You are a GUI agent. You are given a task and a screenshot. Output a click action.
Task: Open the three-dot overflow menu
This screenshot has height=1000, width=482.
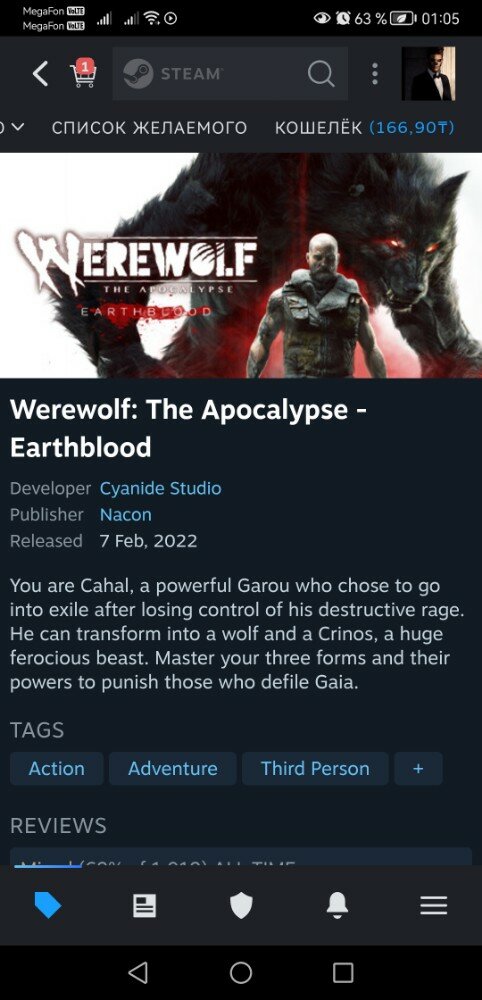375,73
